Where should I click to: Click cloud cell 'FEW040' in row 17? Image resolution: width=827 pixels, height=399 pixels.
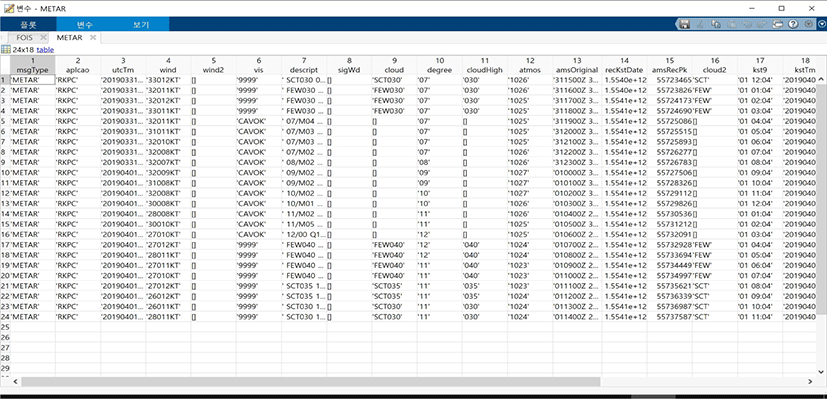coord(394,245)
